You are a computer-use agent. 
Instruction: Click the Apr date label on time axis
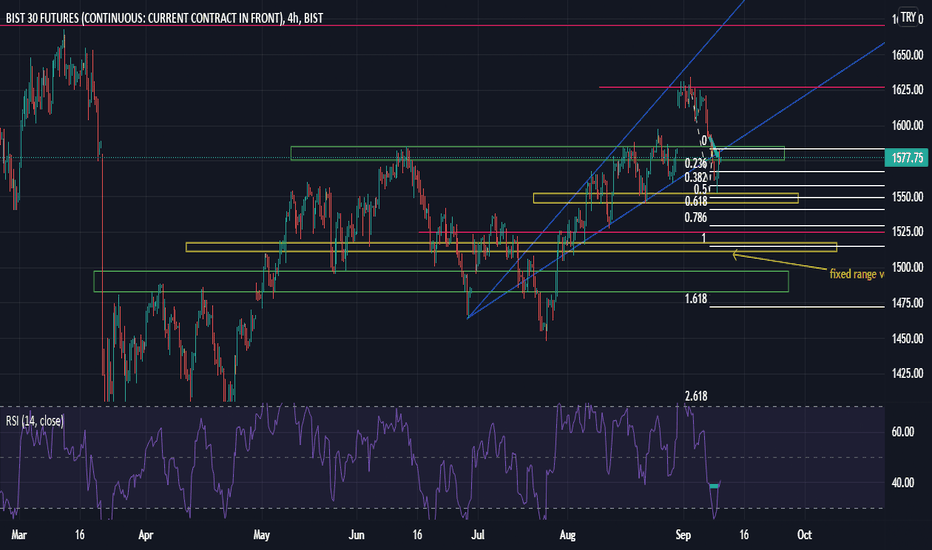[x=146, y=535]
